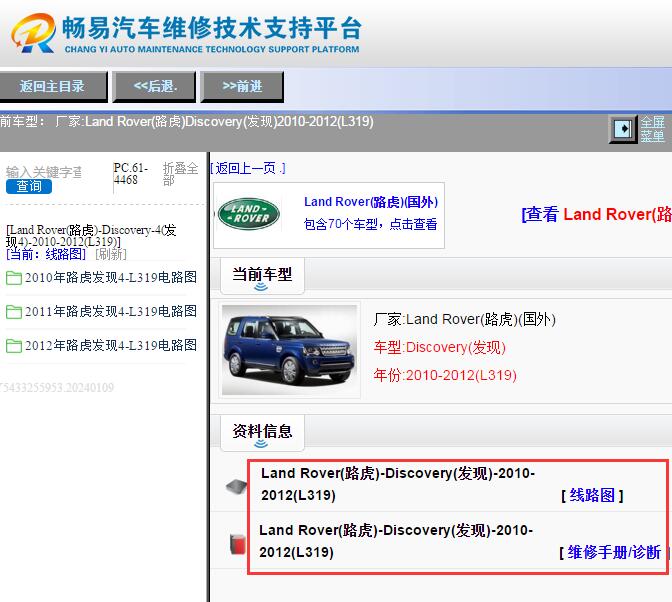Click the Land Rover oval logo
Viewport: 672px width, 602px height.
pos(249,214)
